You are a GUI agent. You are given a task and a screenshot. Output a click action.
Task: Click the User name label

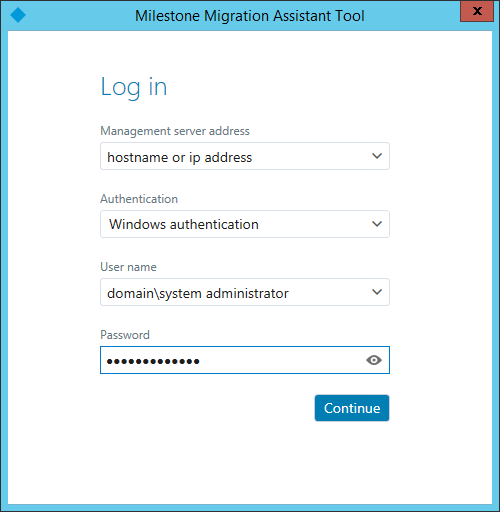coord(128,267)
